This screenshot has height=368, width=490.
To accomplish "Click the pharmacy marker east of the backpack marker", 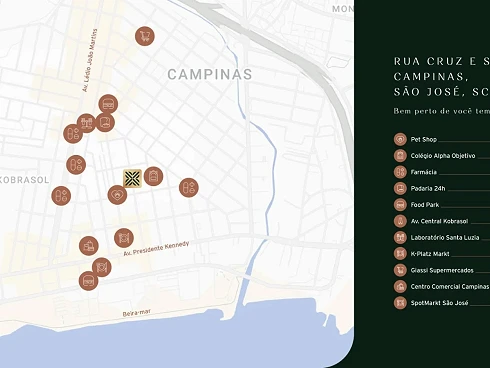I will tap(189, 187).
